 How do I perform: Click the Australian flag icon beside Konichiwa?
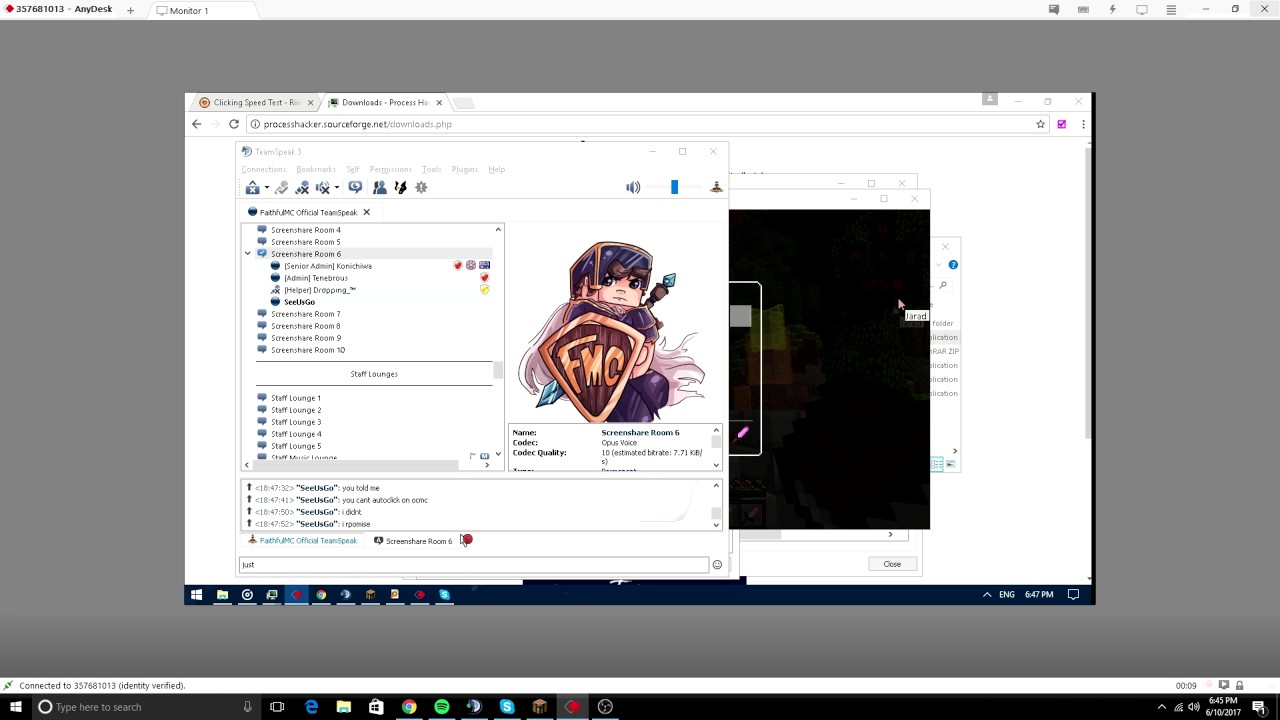pyautogui.click(x=484, y=266)
